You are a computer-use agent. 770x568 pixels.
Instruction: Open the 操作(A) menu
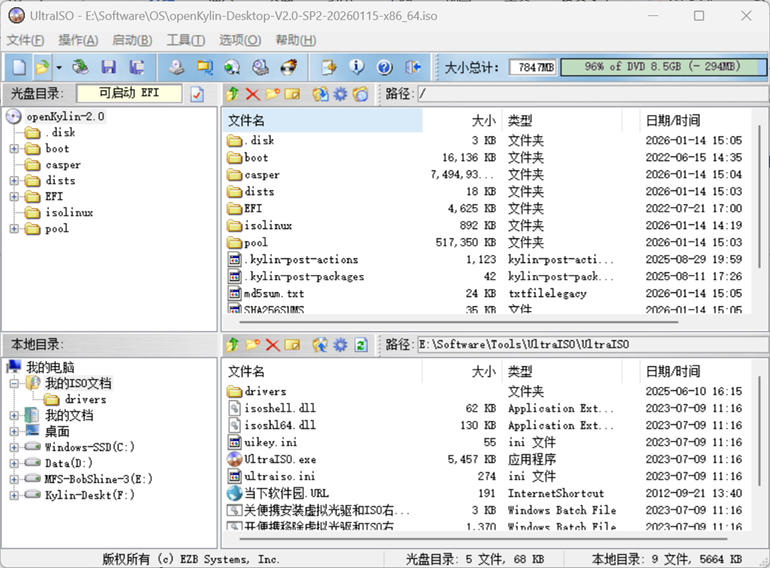click(78, 40)
